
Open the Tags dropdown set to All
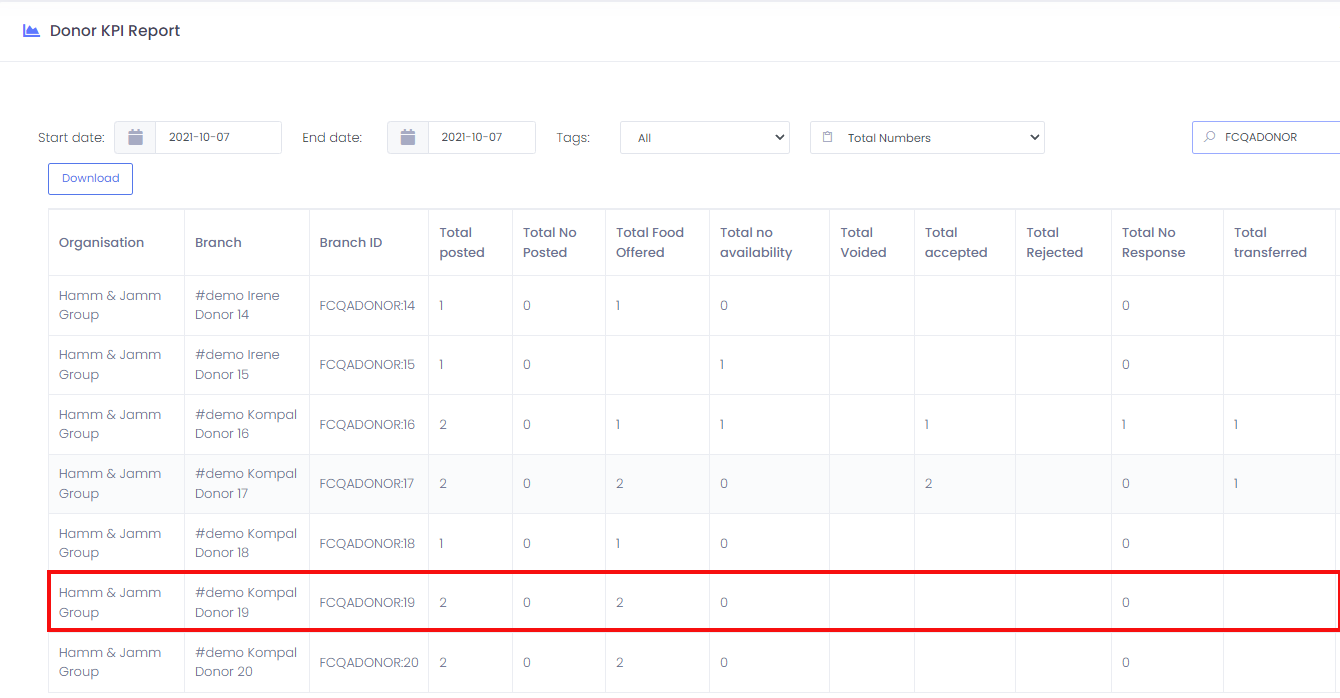(x=704, y=138)
